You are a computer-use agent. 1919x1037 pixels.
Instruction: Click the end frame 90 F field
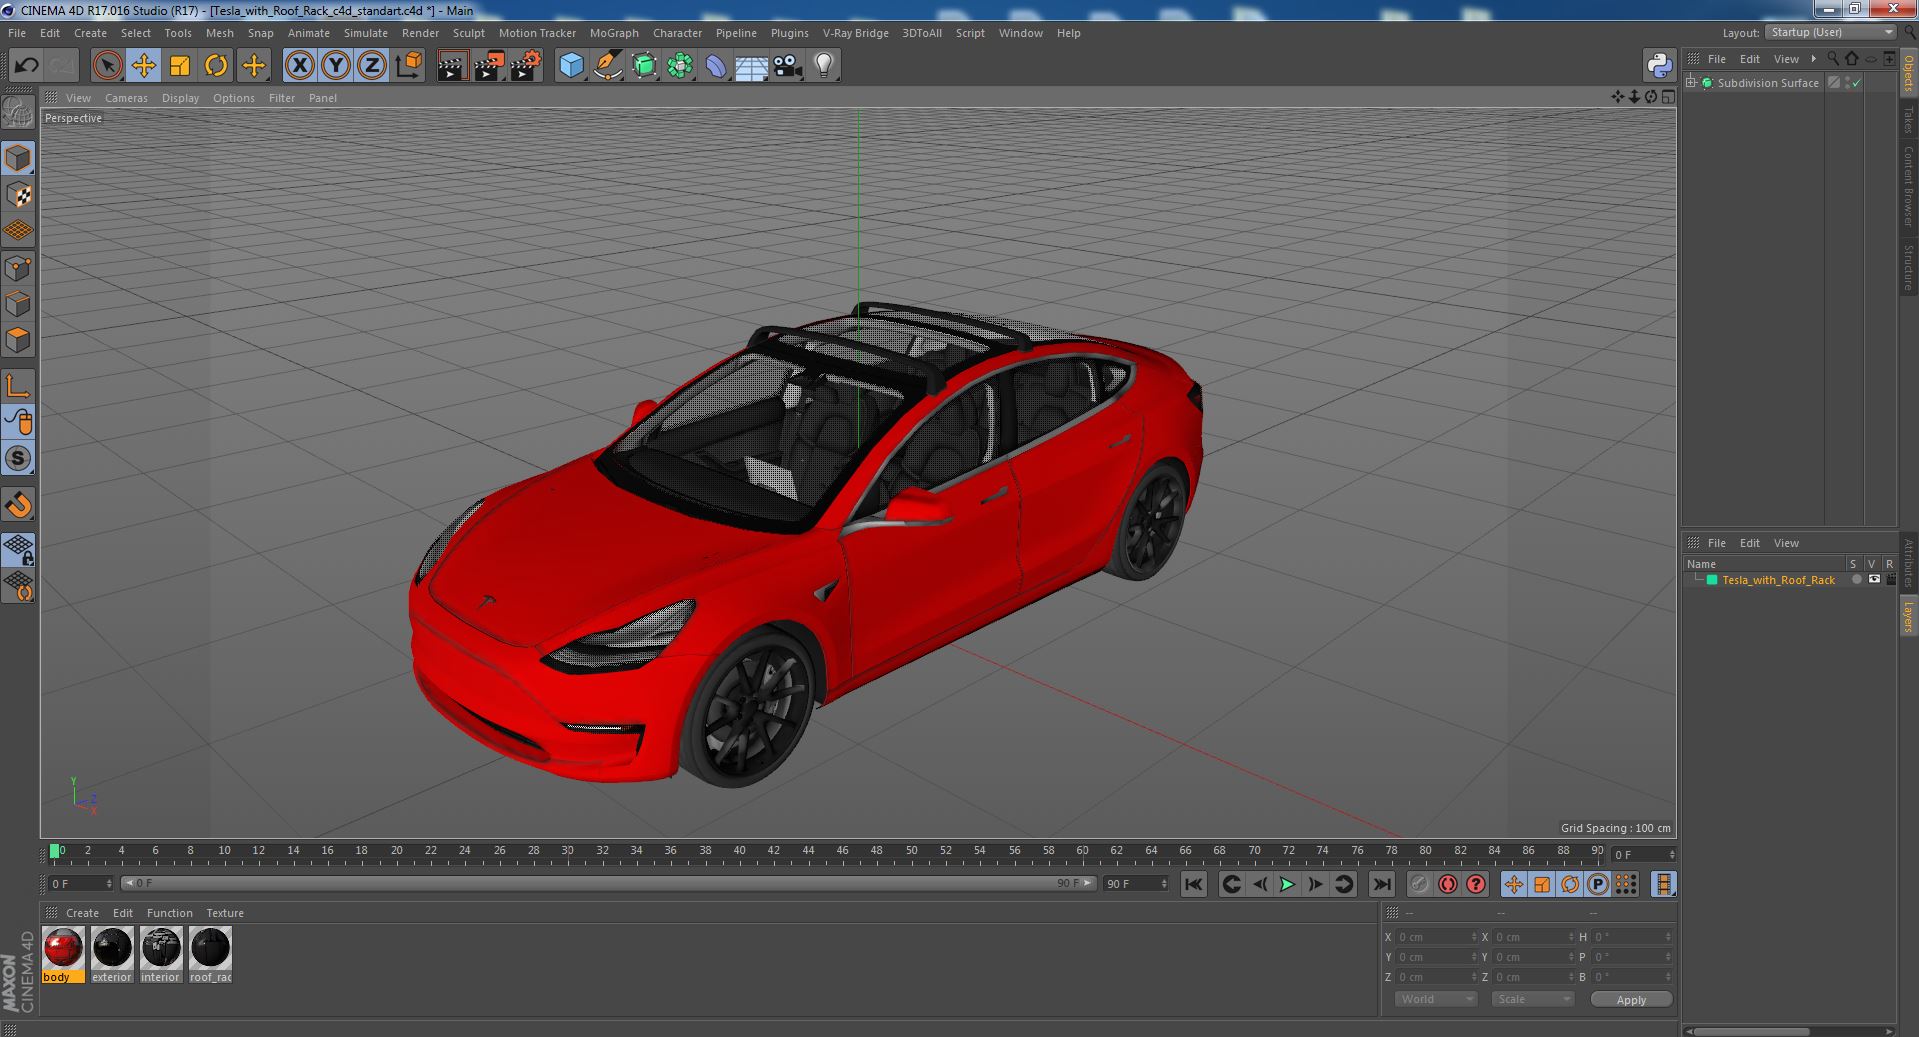point(1136,884)
